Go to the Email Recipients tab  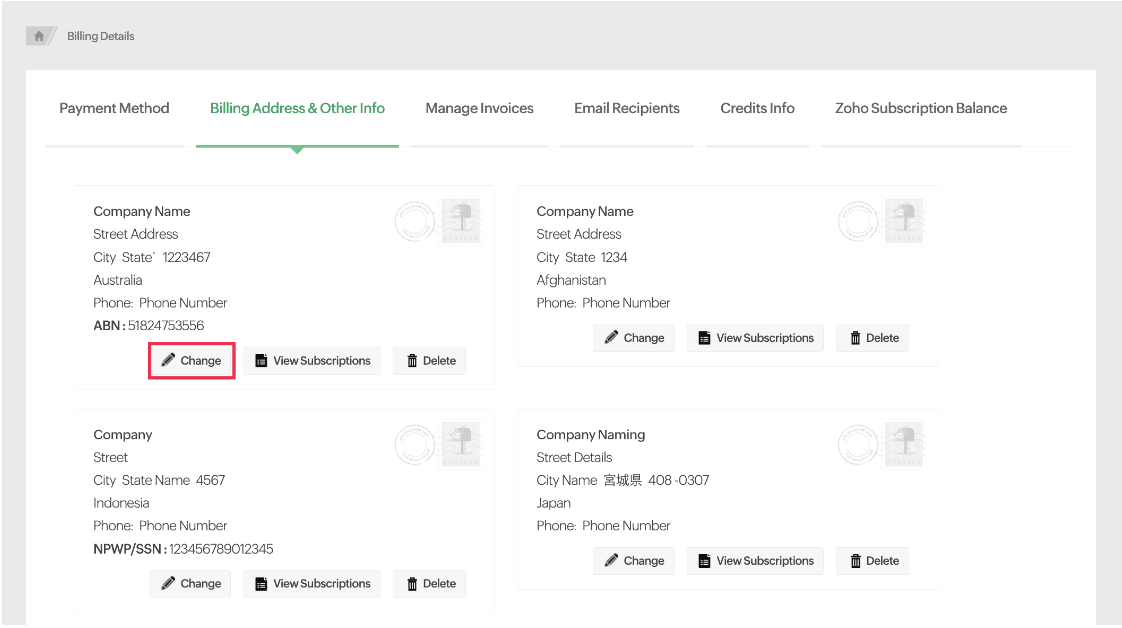pos(626,108)
